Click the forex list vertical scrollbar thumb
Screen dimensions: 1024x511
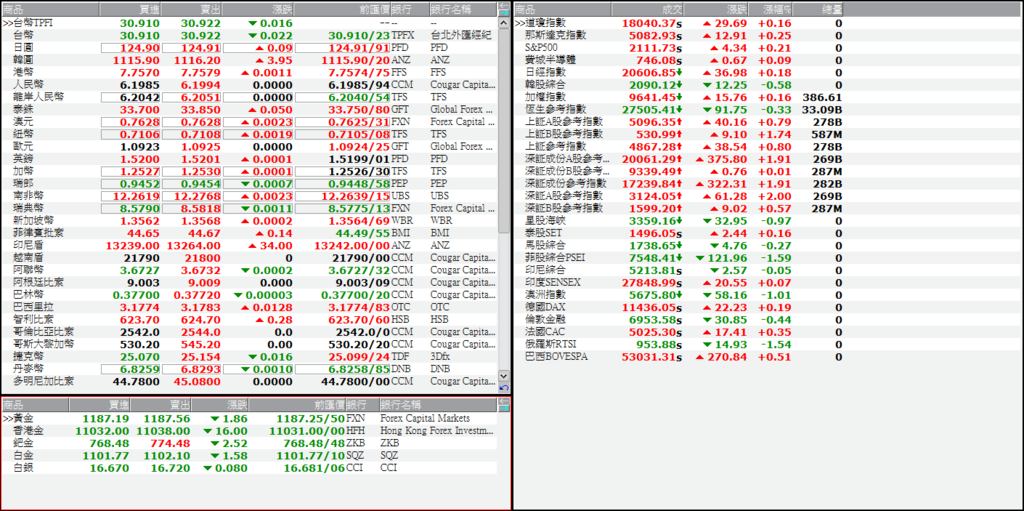[504, 131]
